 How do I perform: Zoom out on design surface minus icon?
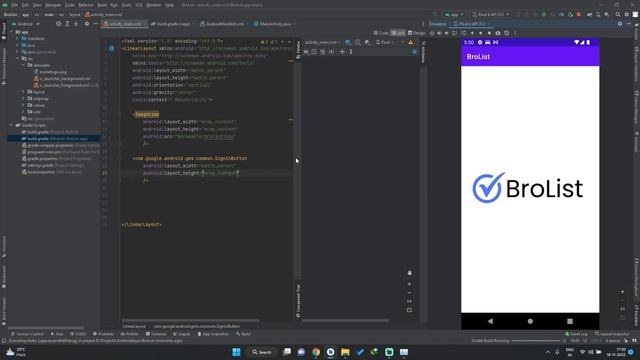pyautogui.click(x=409, y=293)
